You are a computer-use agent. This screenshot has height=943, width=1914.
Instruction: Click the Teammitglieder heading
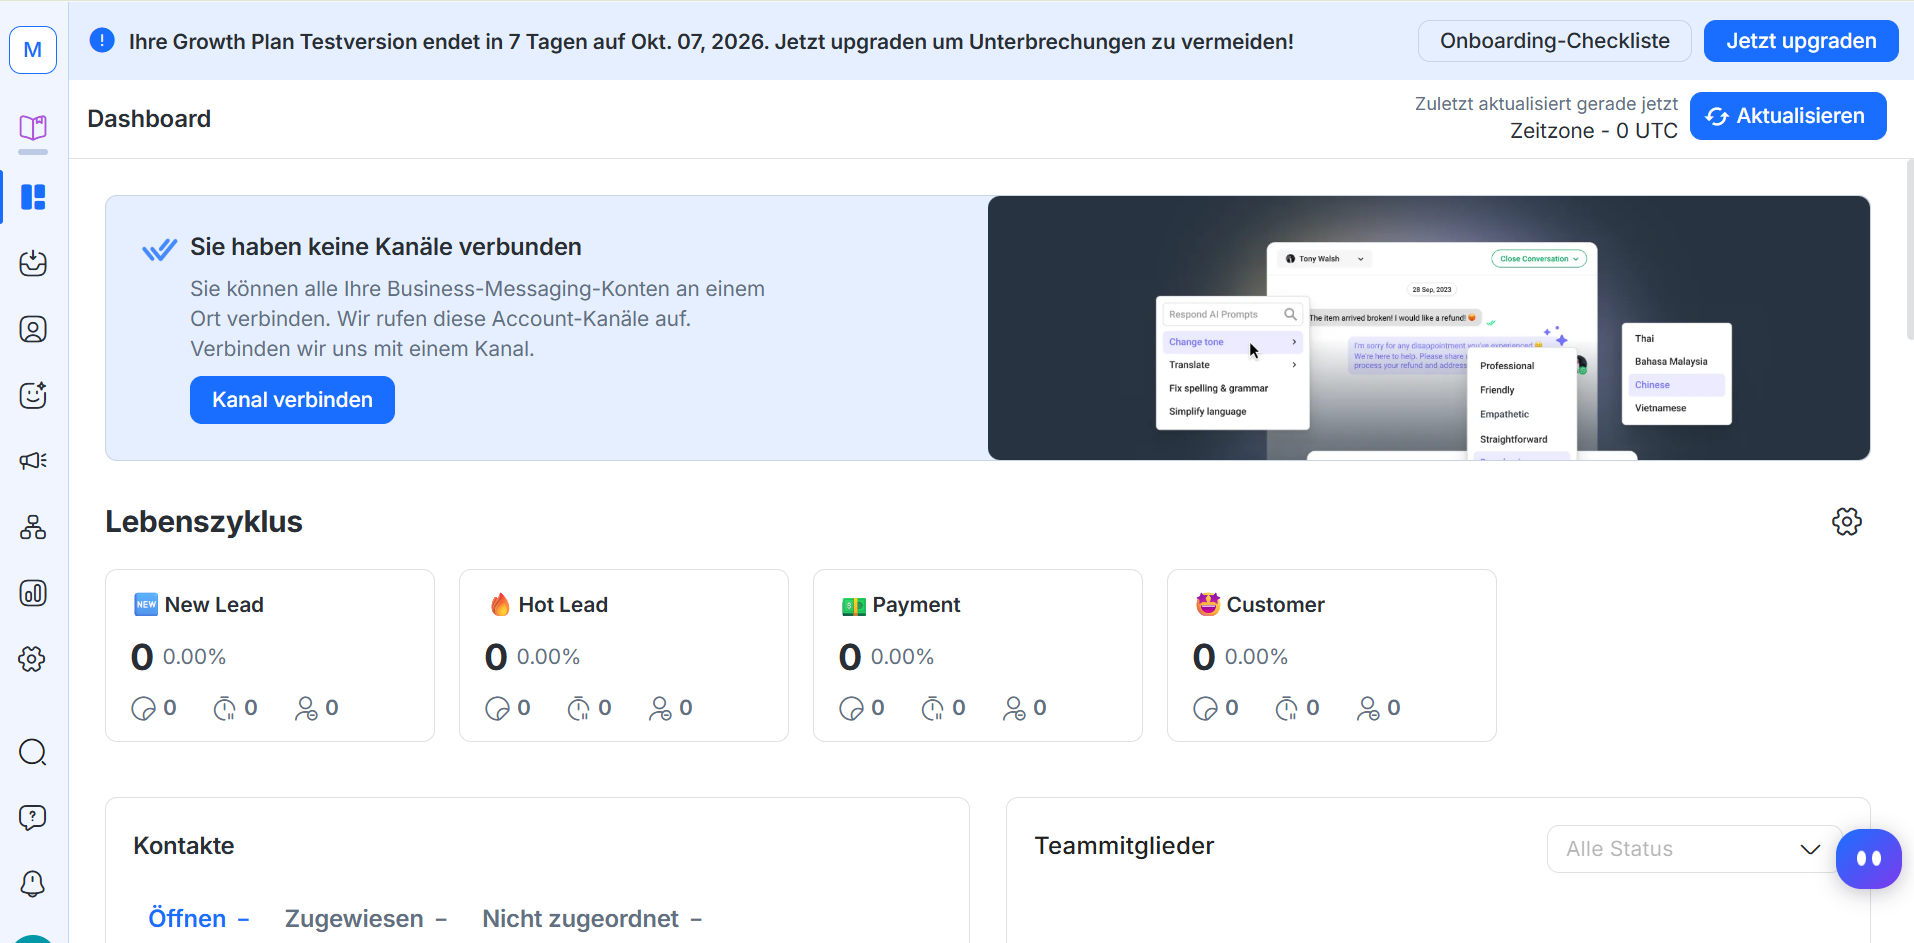pyautogui.click(x=1124, y=846)
